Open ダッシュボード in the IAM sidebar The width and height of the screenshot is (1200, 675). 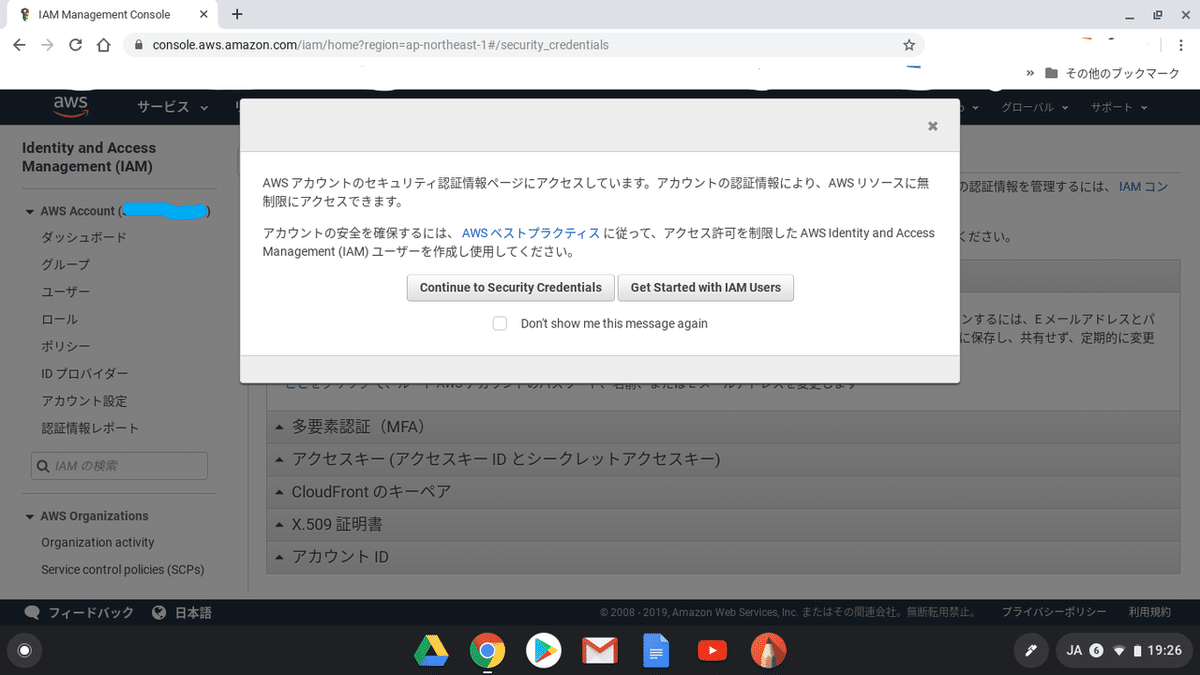coord(84,237)
